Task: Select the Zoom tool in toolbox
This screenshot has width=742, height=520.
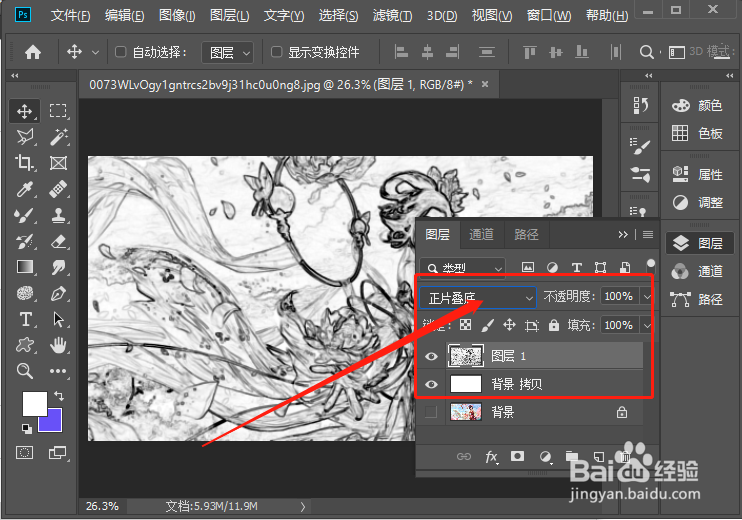Action: [25, 371]
